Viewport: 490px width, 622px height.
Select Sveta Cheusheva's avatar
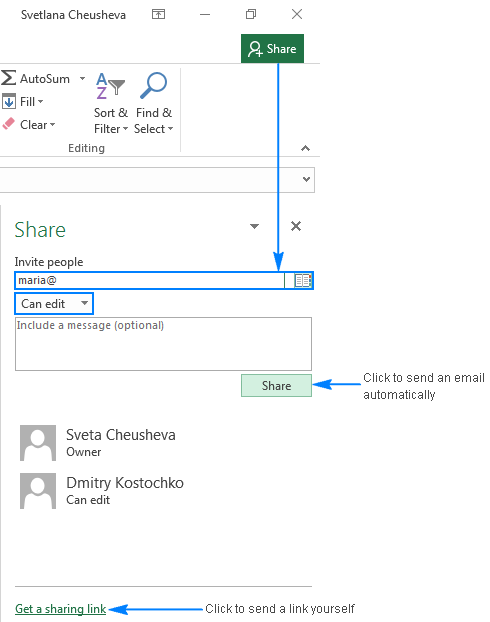point(38,443)
